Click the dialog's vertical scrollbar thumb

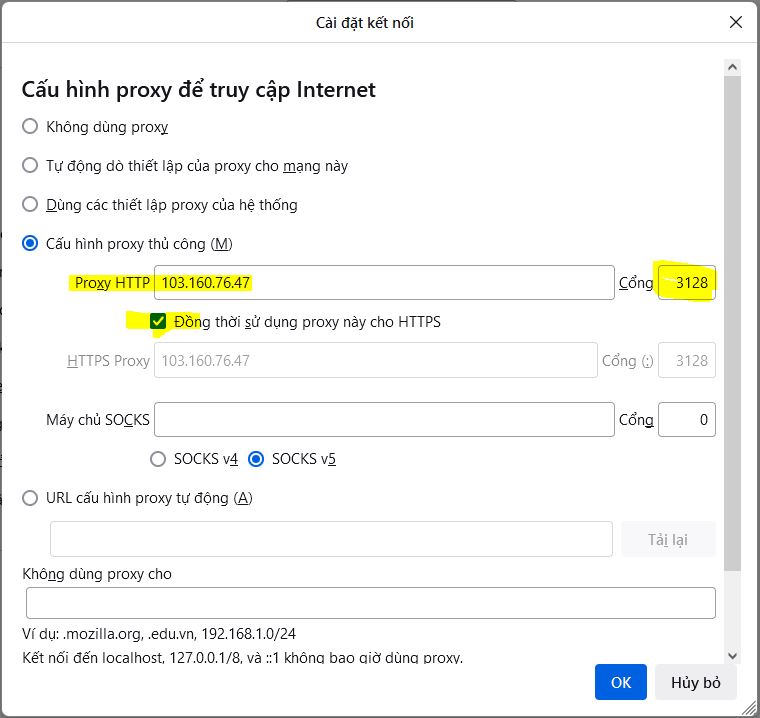pos(733,320)
